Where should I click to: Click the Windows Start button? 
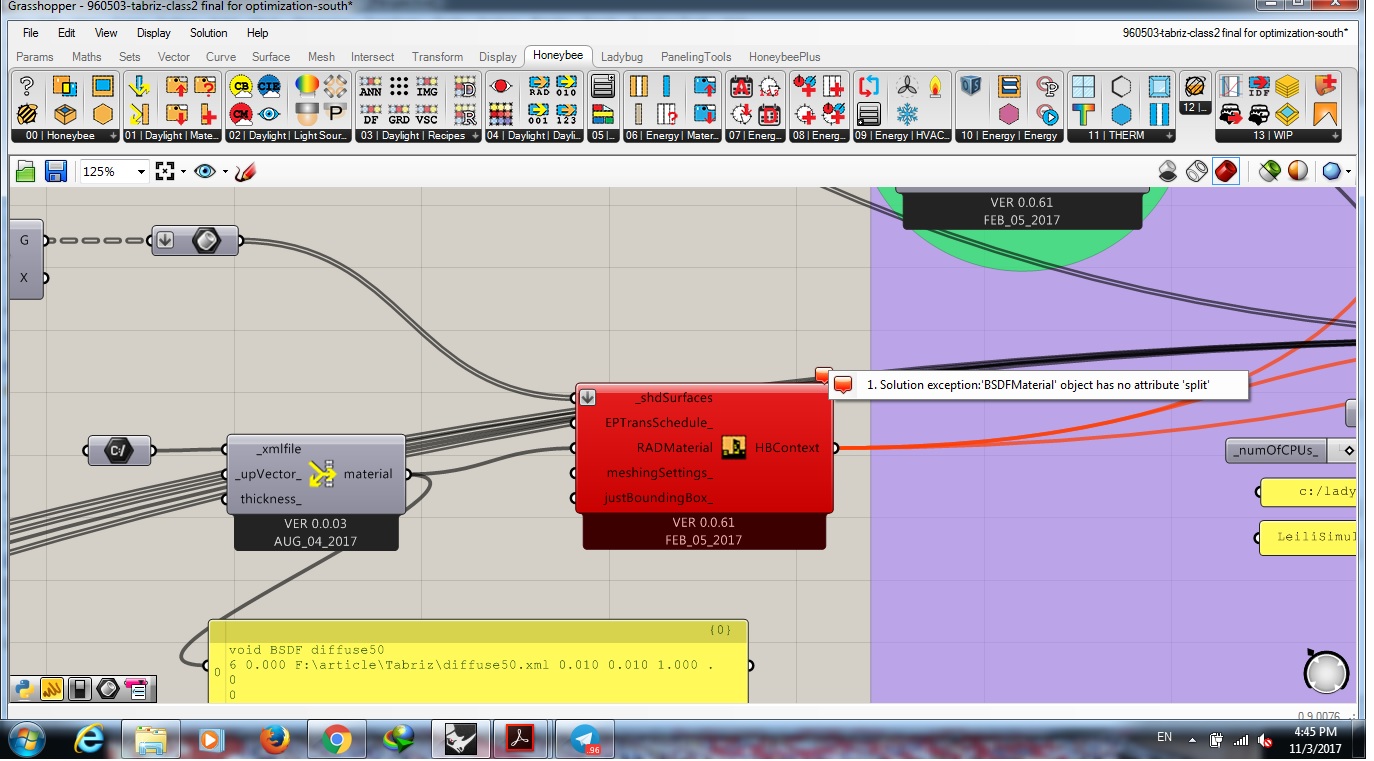tap(26, 740)
